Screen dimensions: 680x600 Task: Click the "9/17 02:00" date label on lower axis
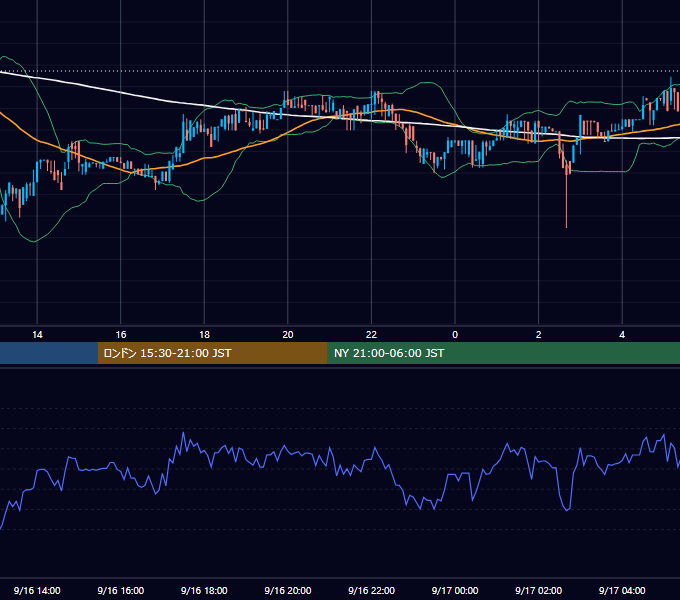pyautogui.click(x=538, y=590)
